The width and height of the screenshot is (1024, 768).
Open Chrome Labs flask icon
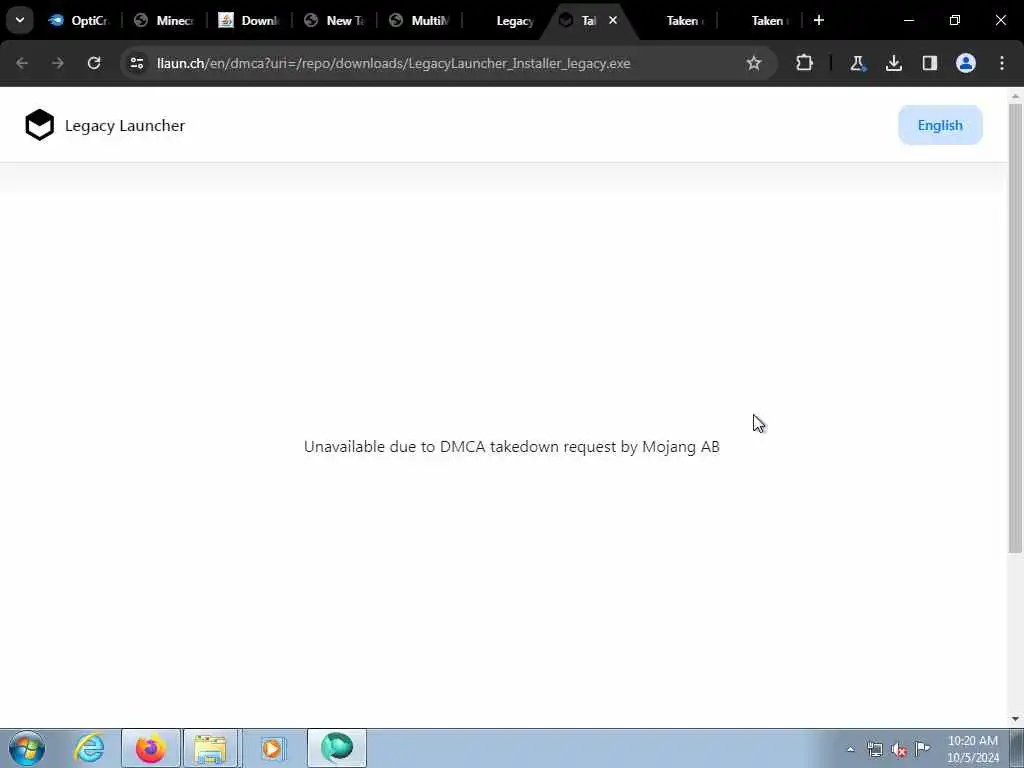point(857,63)
